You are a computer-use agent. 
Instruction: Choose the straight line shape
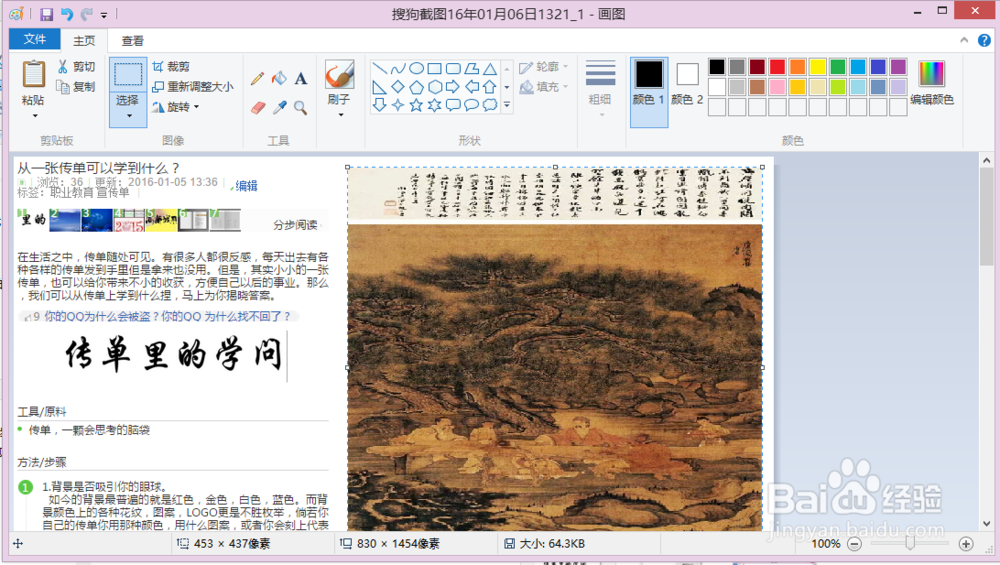click(x=379, y=68)
